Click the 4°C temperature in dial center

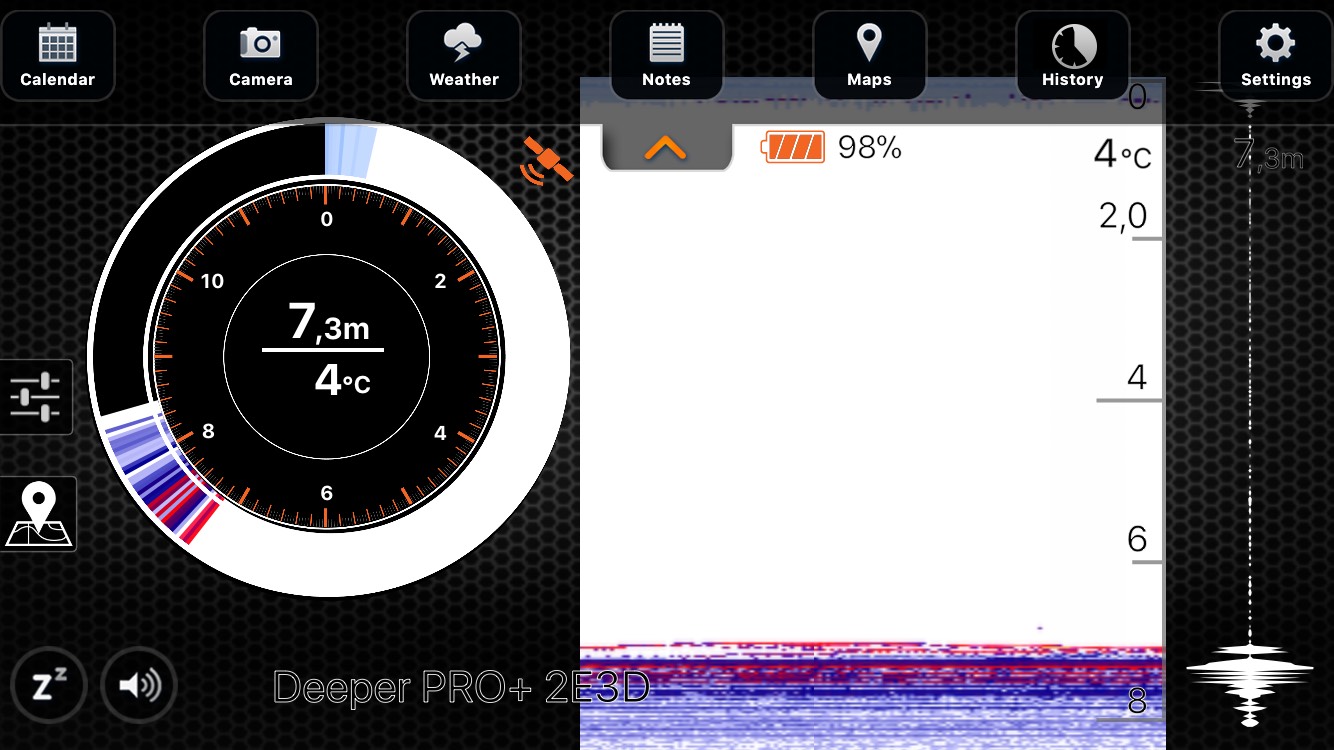[342, 381]
